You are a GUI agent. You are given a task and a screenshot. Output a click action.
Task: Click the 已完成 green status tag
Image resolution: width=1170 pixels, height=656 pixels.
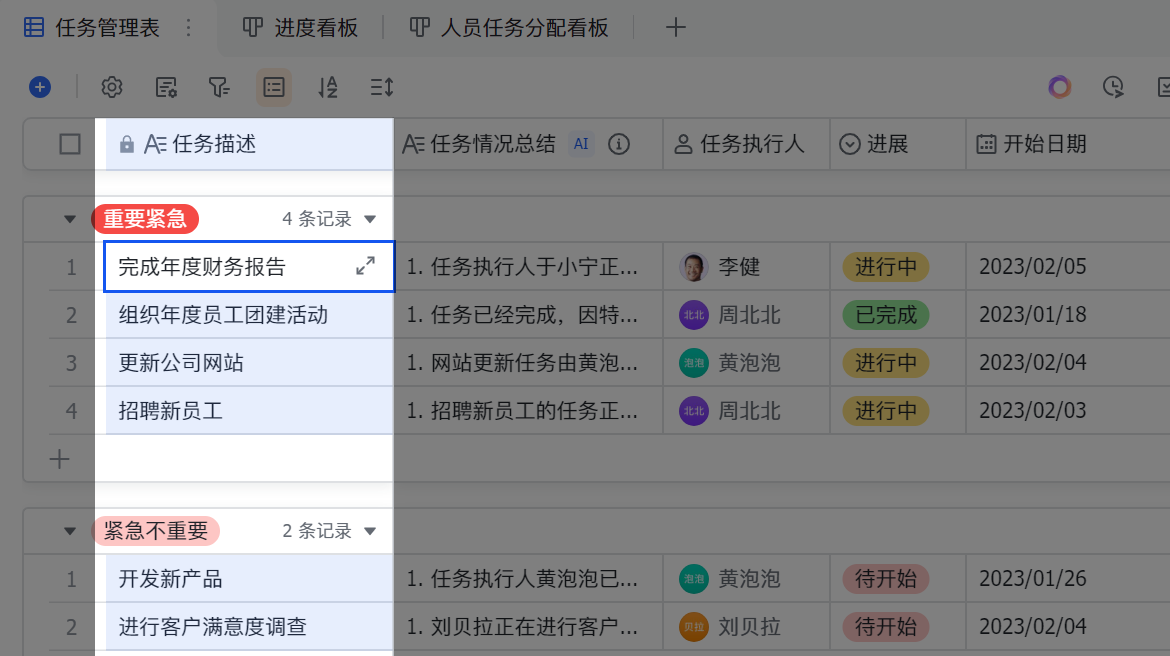(x=886, y=315)
